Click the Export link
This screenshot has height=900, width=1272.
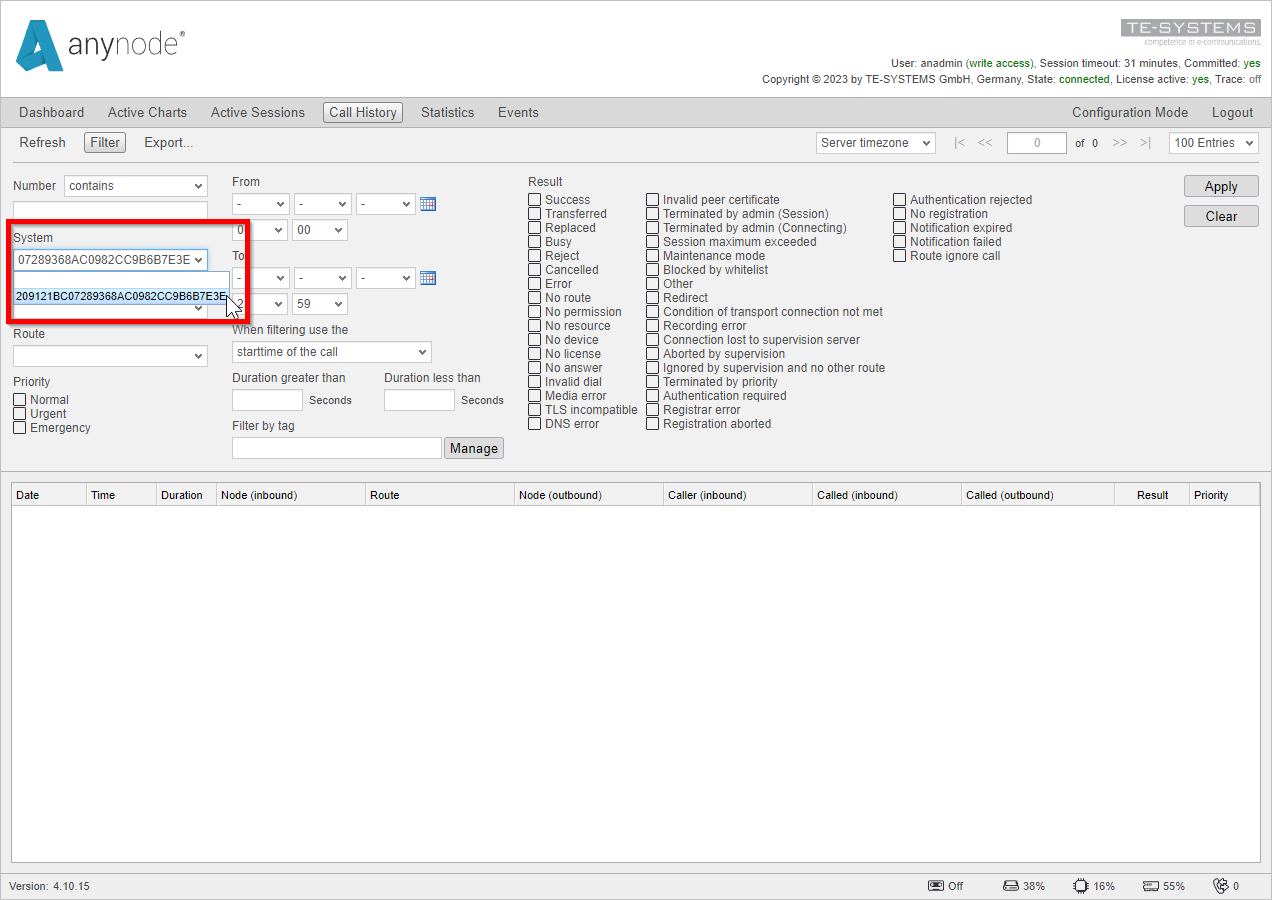pyautogui.click(x=168, y=143)
